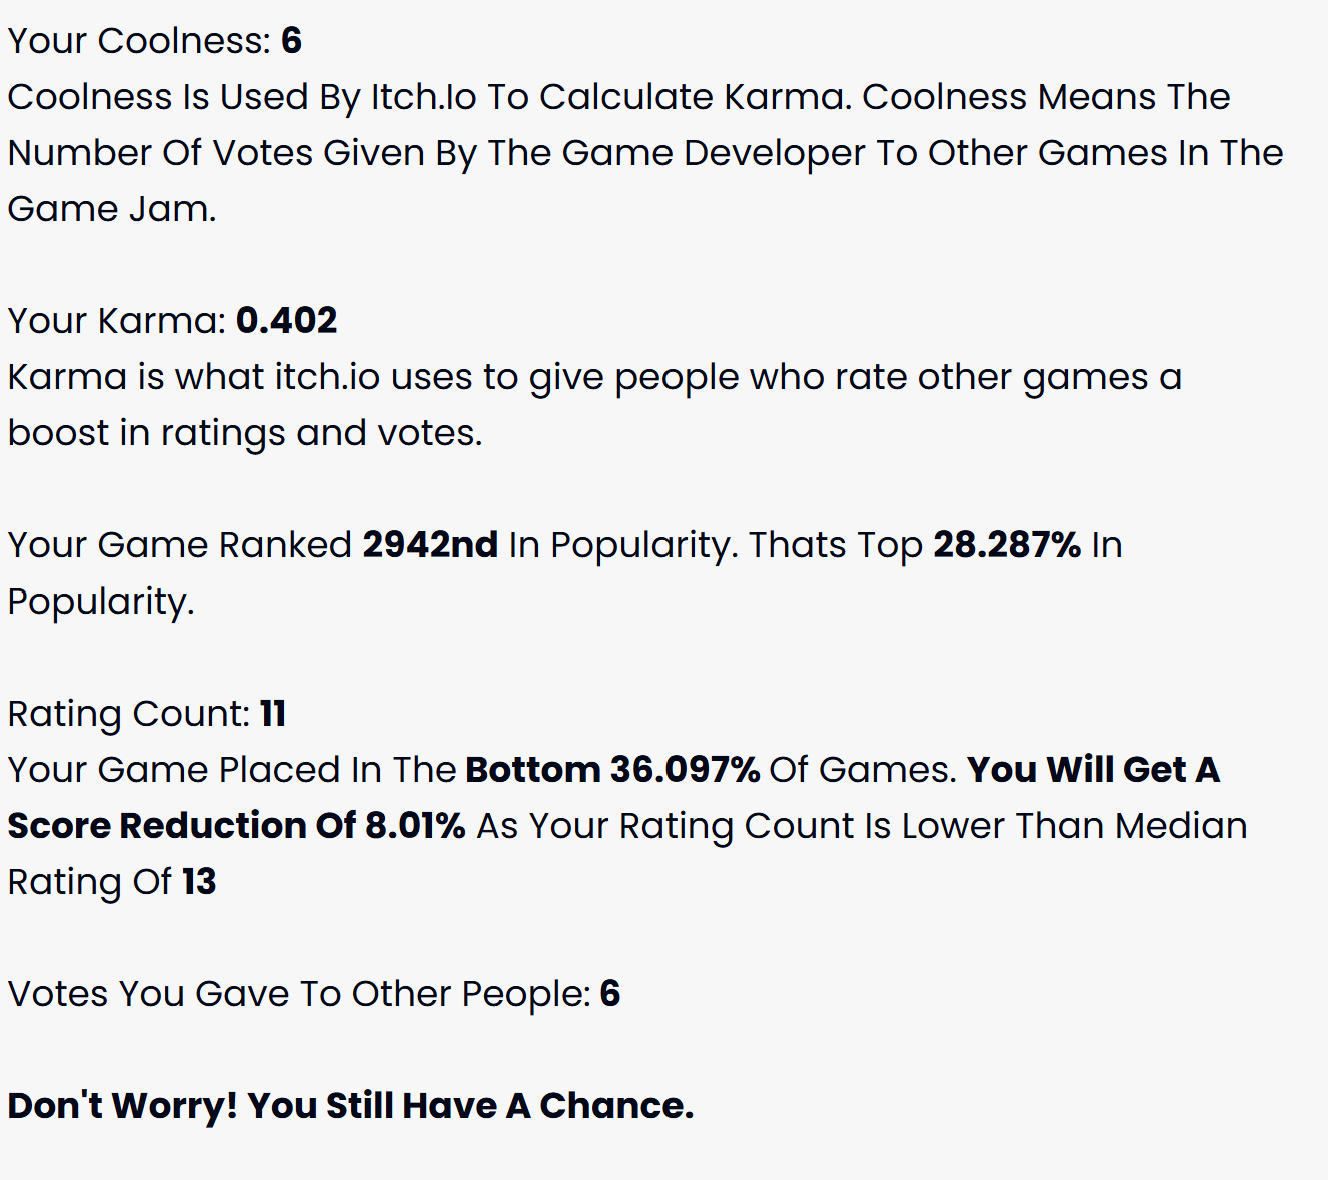The image size is (1328, 1180).
Task: Click 'You Will Get A' bold text
Action: pyautogui.click(x=1094, y=770)
